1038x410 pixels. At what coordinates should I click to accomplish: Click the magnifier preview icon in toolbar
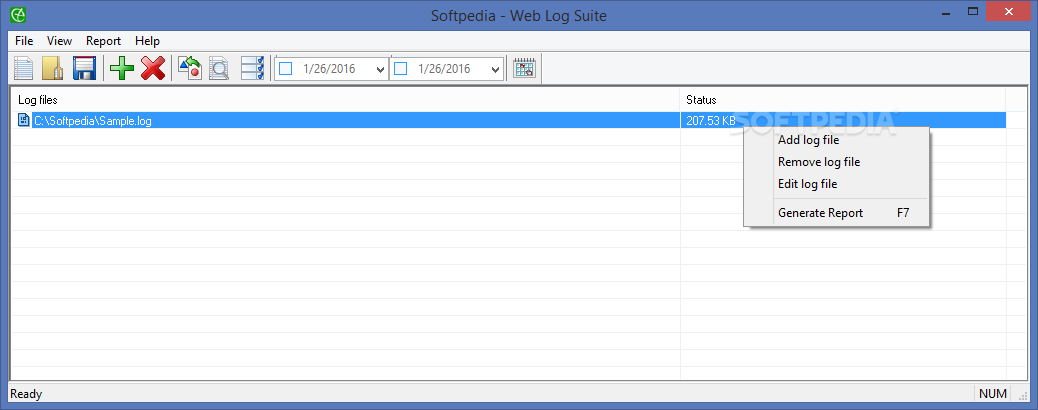(x=219, y=68)
